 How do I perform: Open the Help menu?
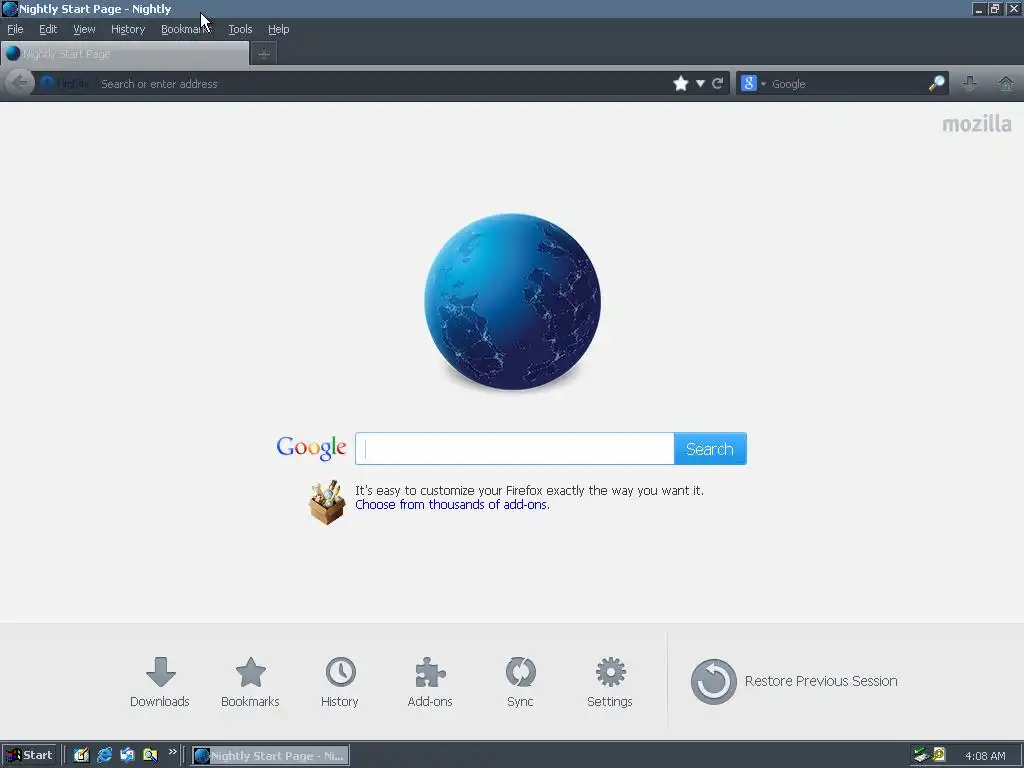[278, 29]
